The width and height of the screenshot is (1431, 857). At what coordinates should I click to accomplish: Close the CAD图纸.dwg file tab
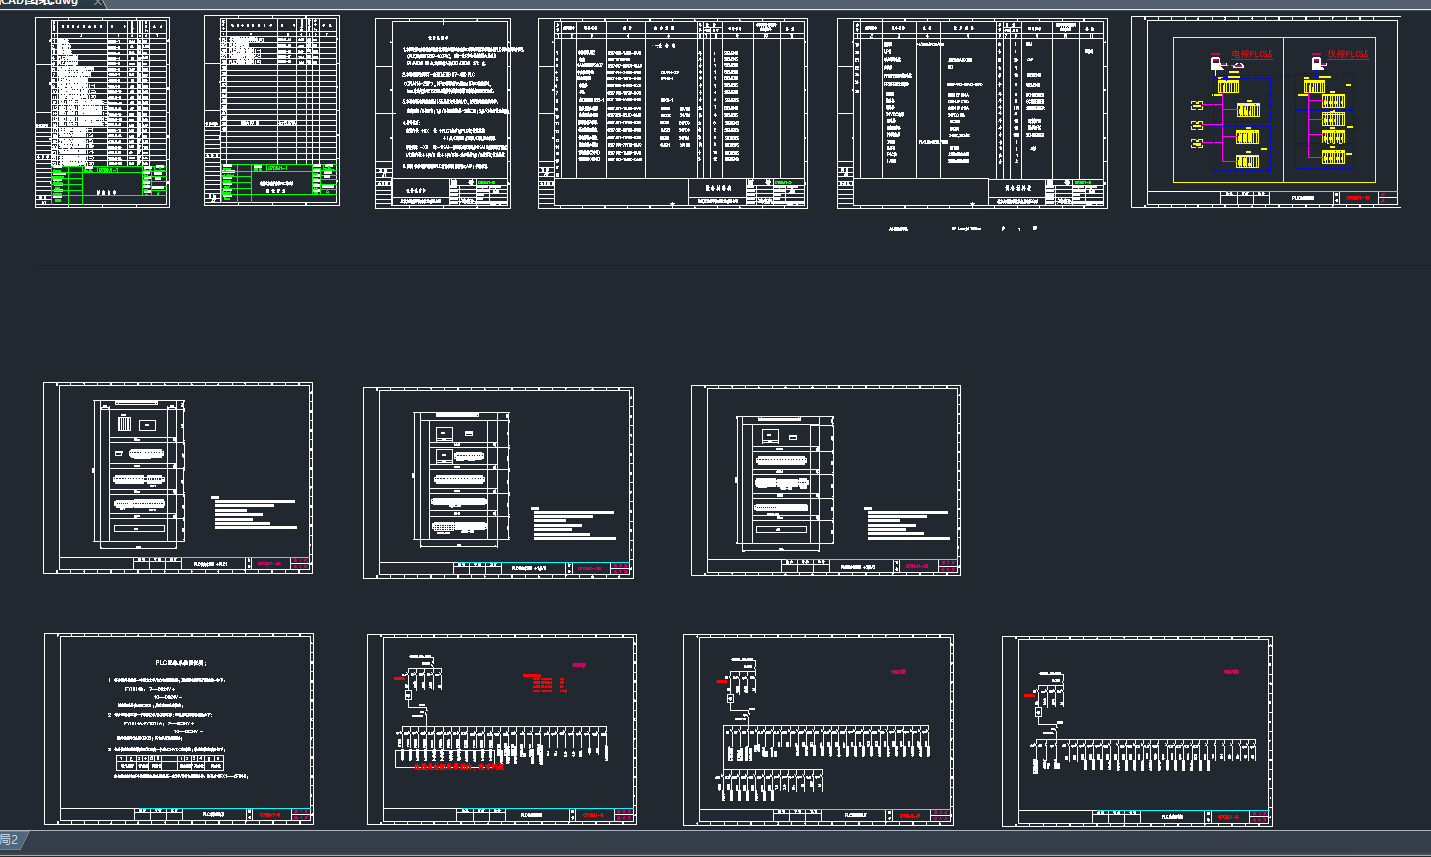click(97, 4)
